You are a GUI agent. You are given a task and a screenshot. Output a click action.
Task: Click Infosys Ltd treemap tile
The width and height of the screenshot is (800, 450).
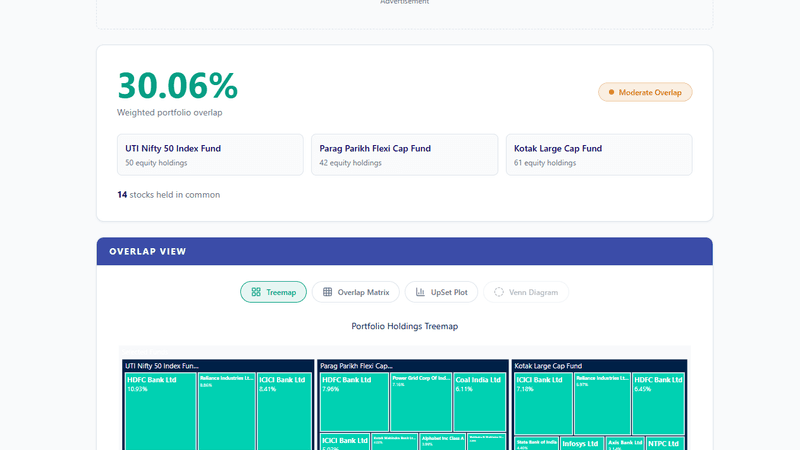coord(582,443)
